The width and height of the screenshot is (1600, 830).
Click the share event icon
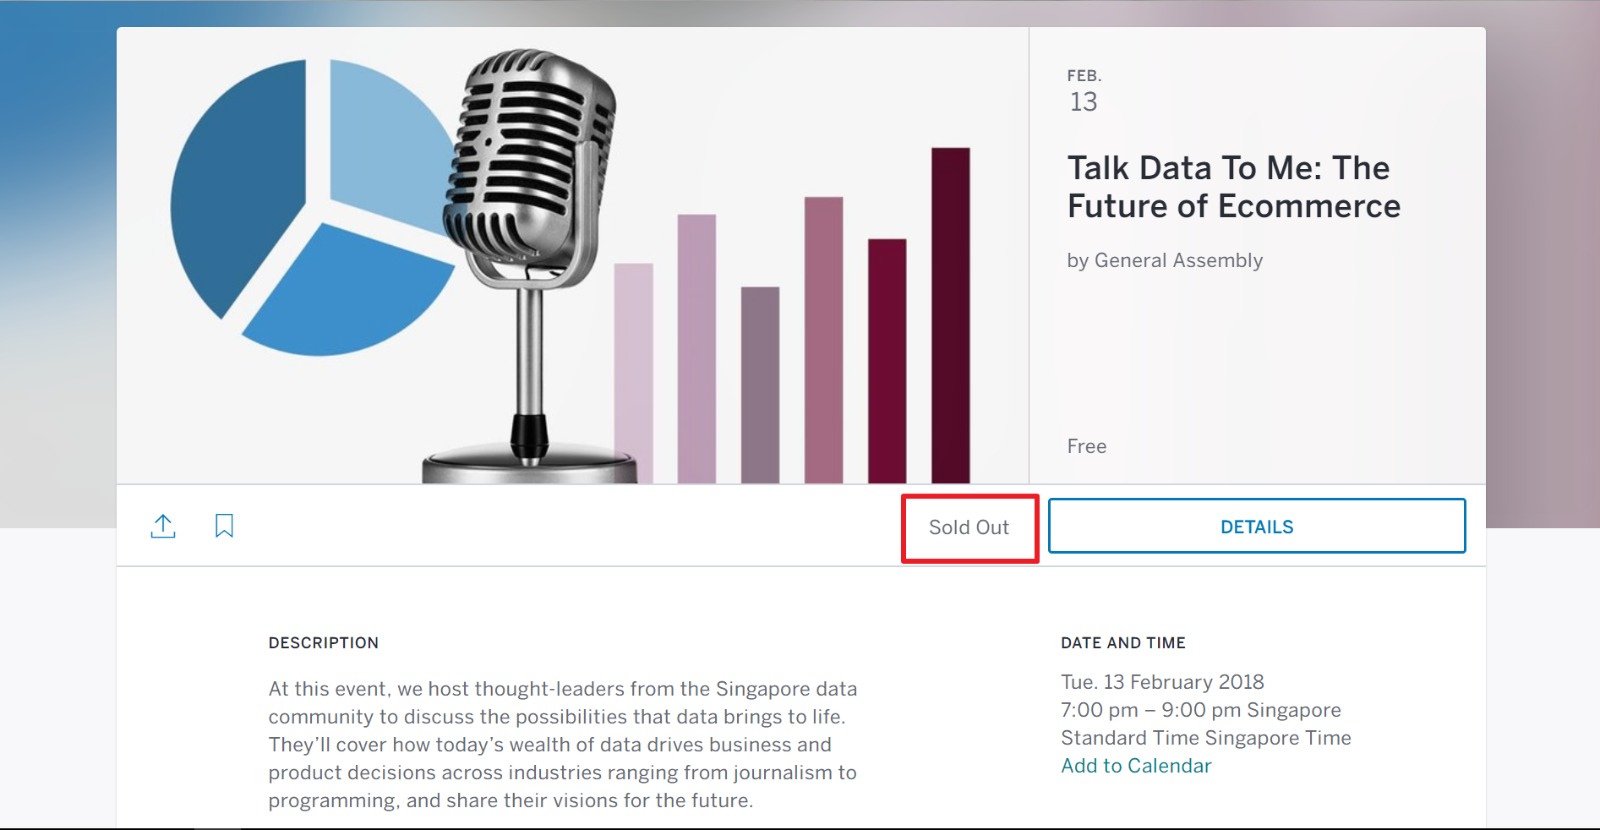tap(163, 526)
